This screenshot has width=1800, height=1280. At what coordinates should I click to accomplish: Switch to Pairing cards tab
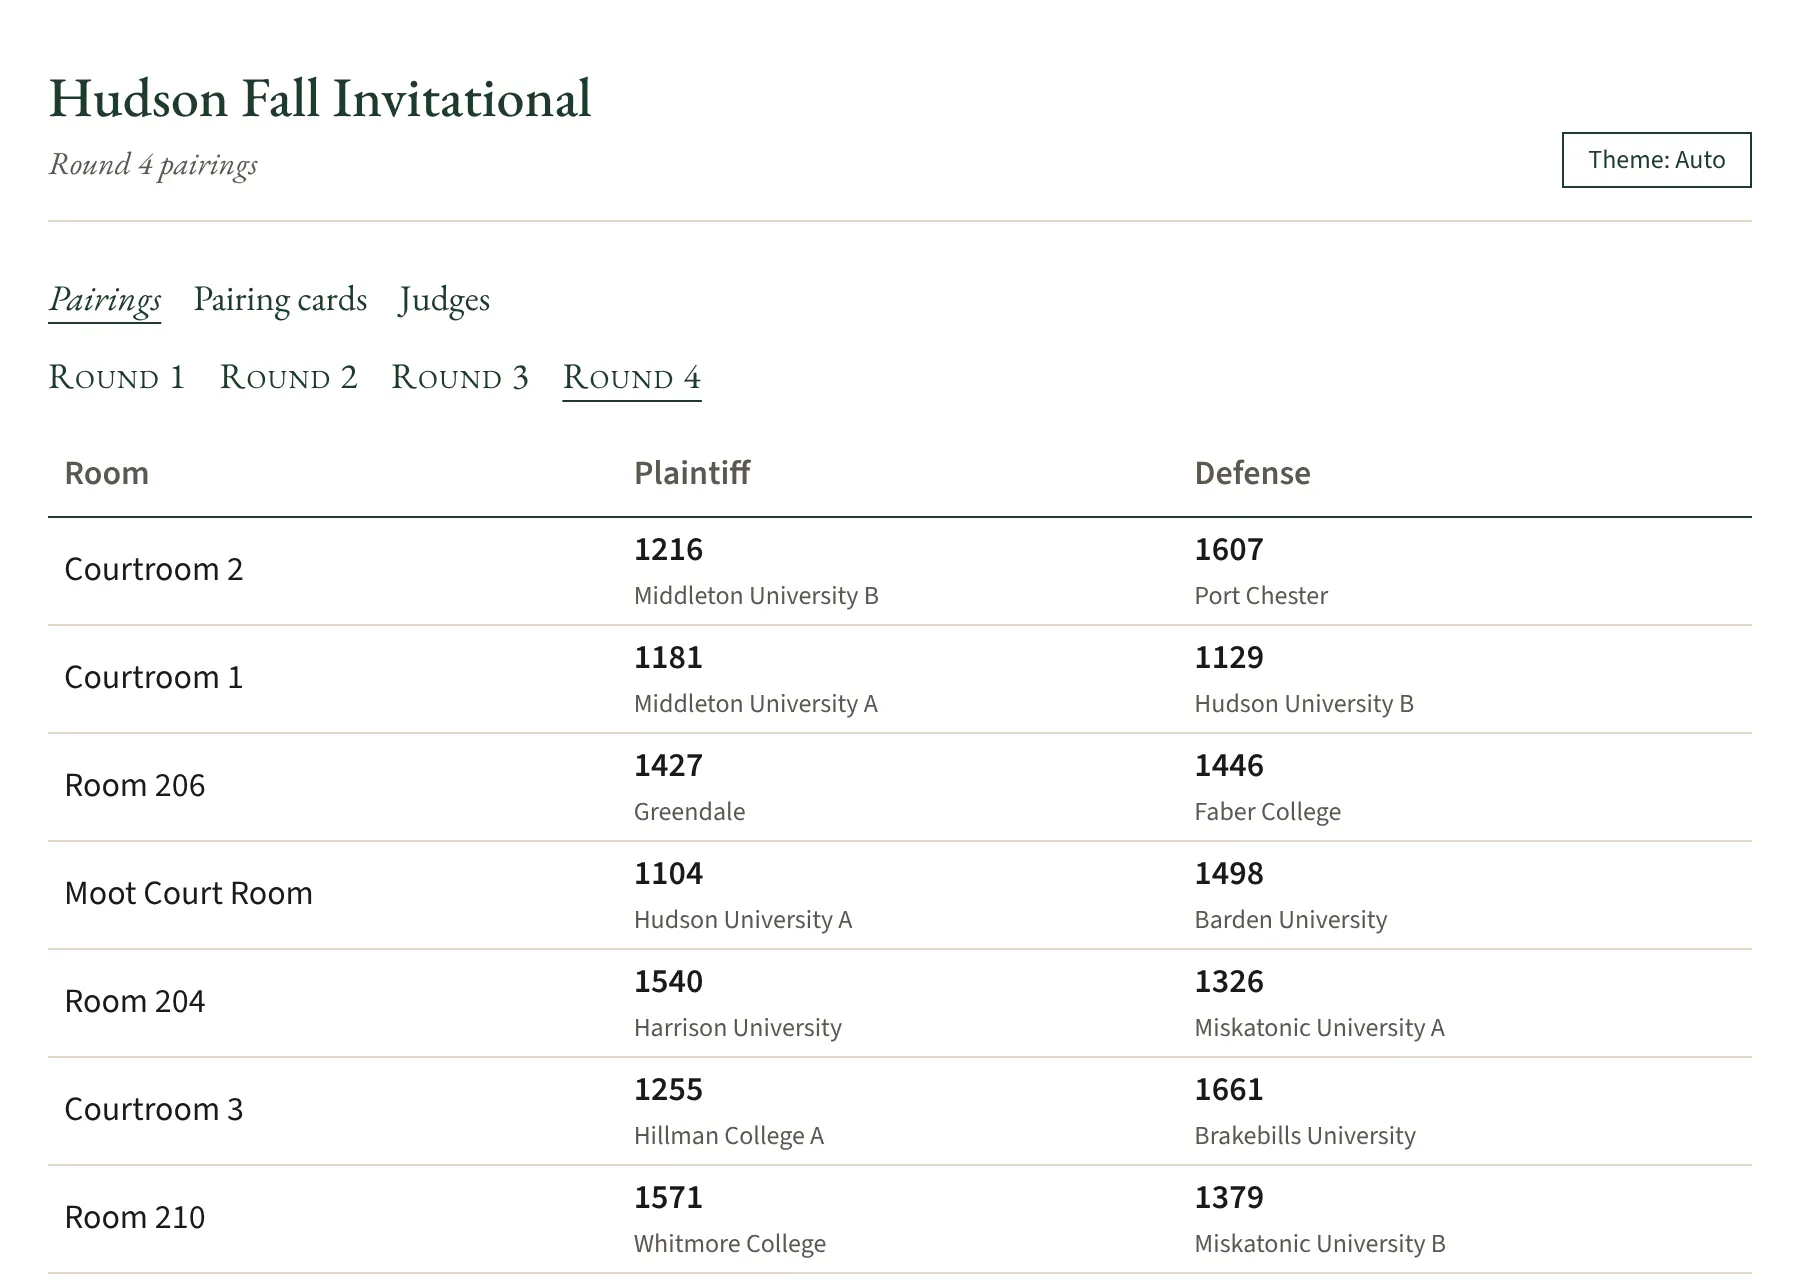point(280,299)
